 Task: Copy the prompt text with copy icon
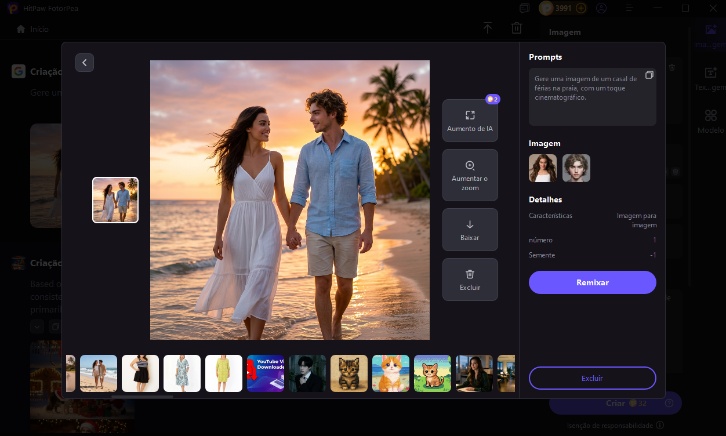click(648, 76)
